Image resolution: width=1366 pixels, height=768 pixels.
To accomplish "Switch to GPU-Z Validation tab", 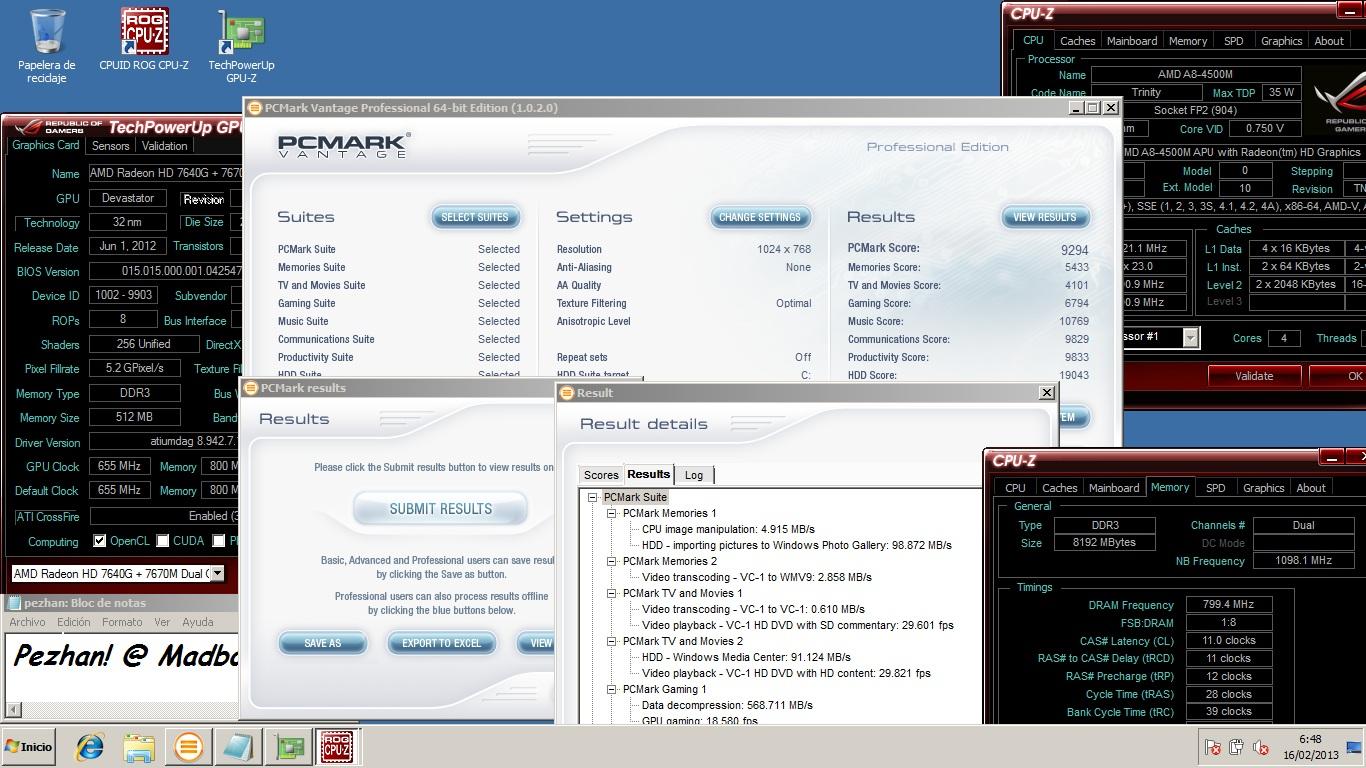I will 165,146.
